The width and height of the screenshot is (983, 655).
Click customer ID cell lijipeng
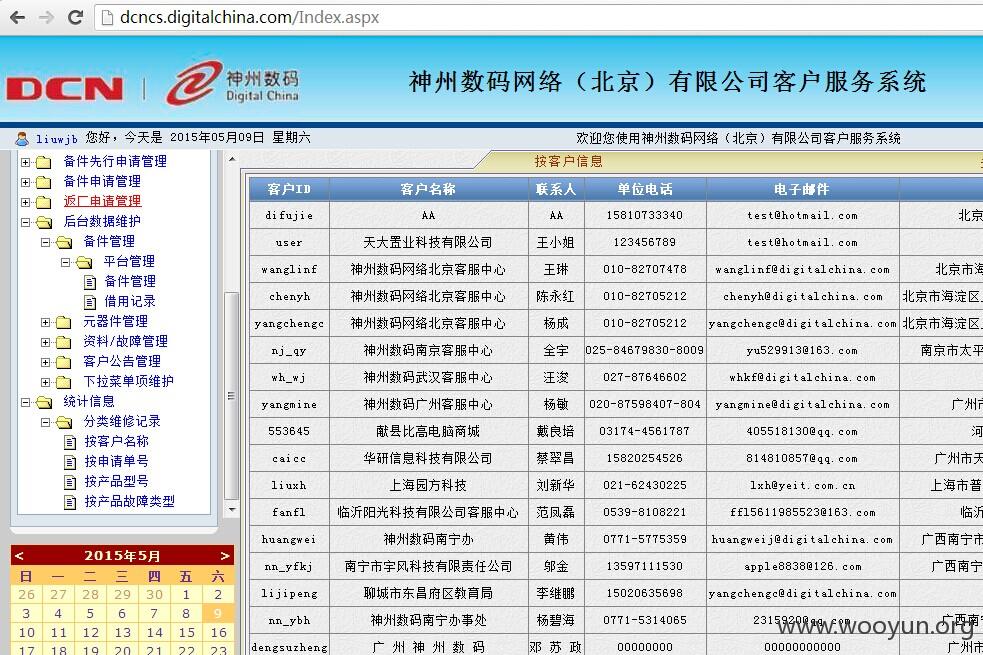[289, 593]
